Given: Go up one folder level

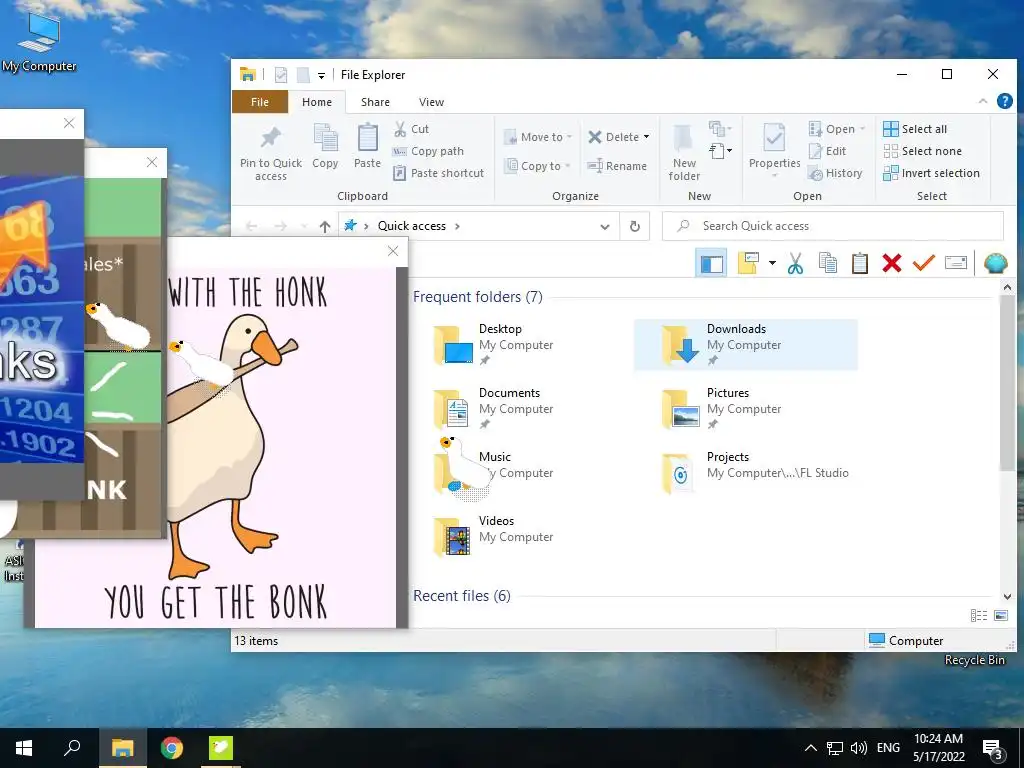Looking at the screenshot, I should tap(325, 226).
